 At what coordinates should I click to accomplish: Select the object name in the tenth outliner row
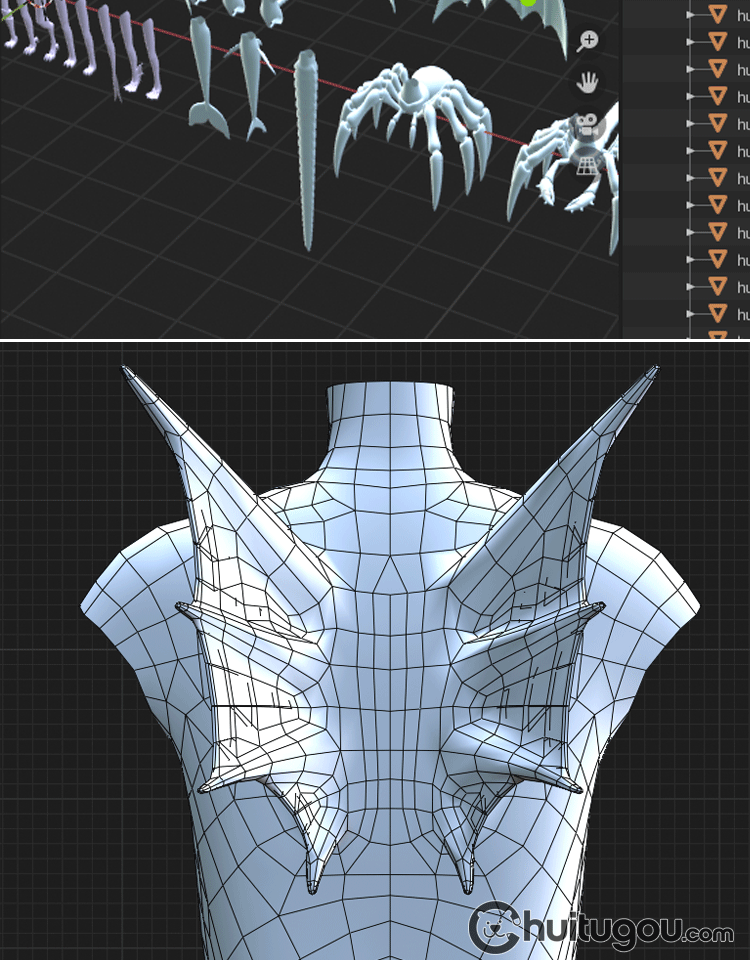point(743,260)
